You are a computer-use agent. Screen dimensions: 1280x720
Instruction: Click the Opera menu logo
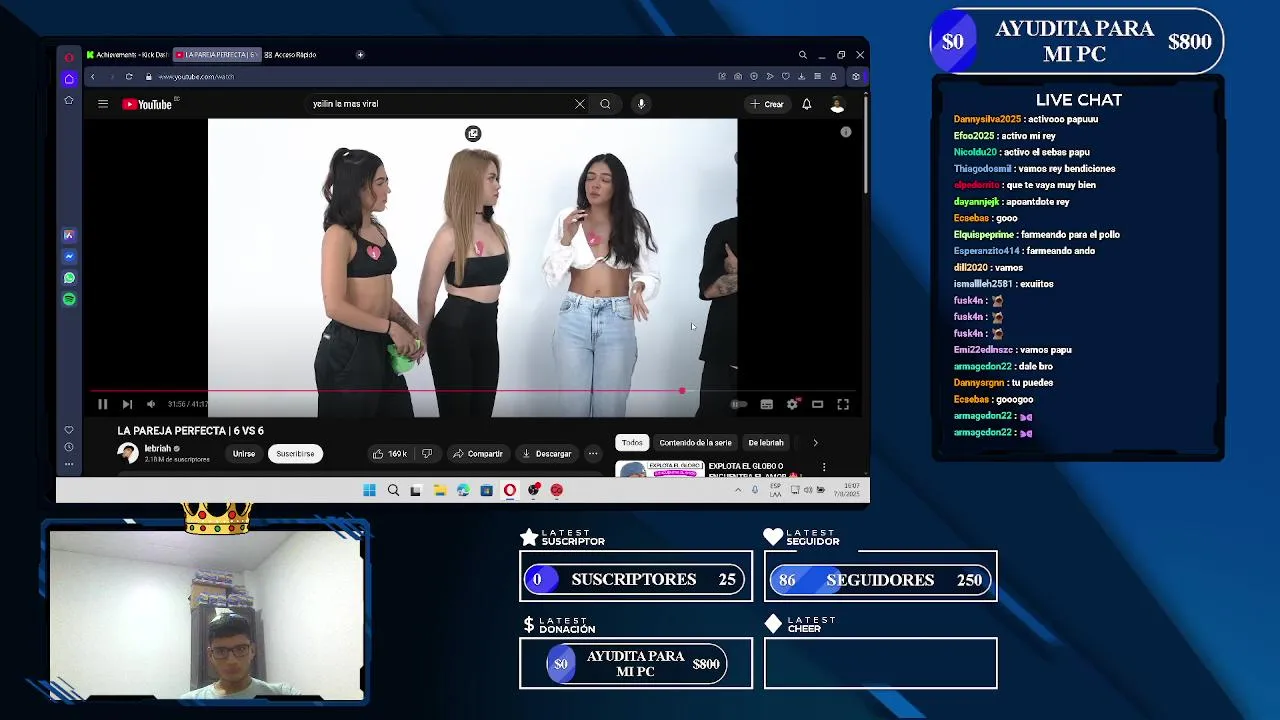click(69, 57)
